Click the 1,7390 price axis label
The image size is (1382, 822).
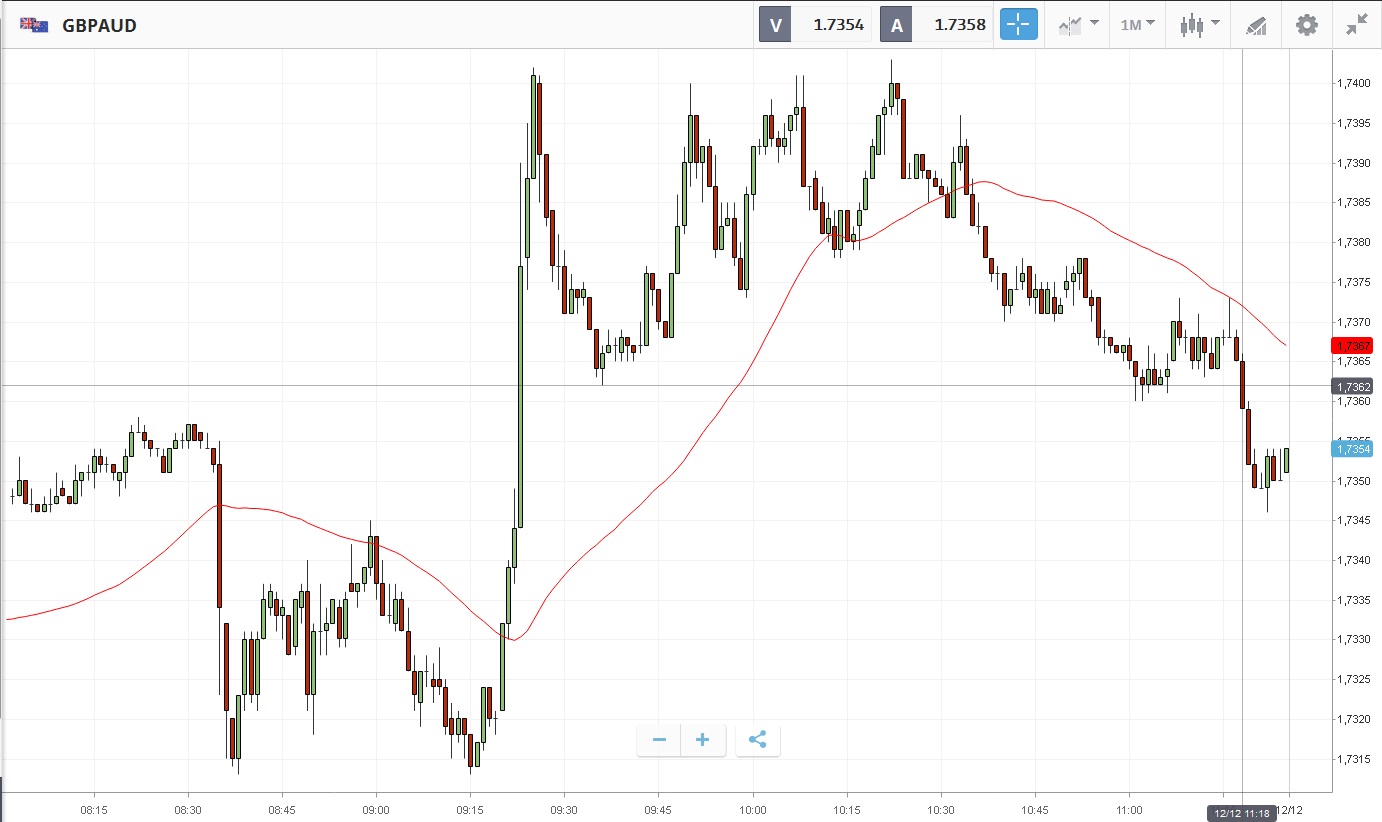coord(1353,163)
